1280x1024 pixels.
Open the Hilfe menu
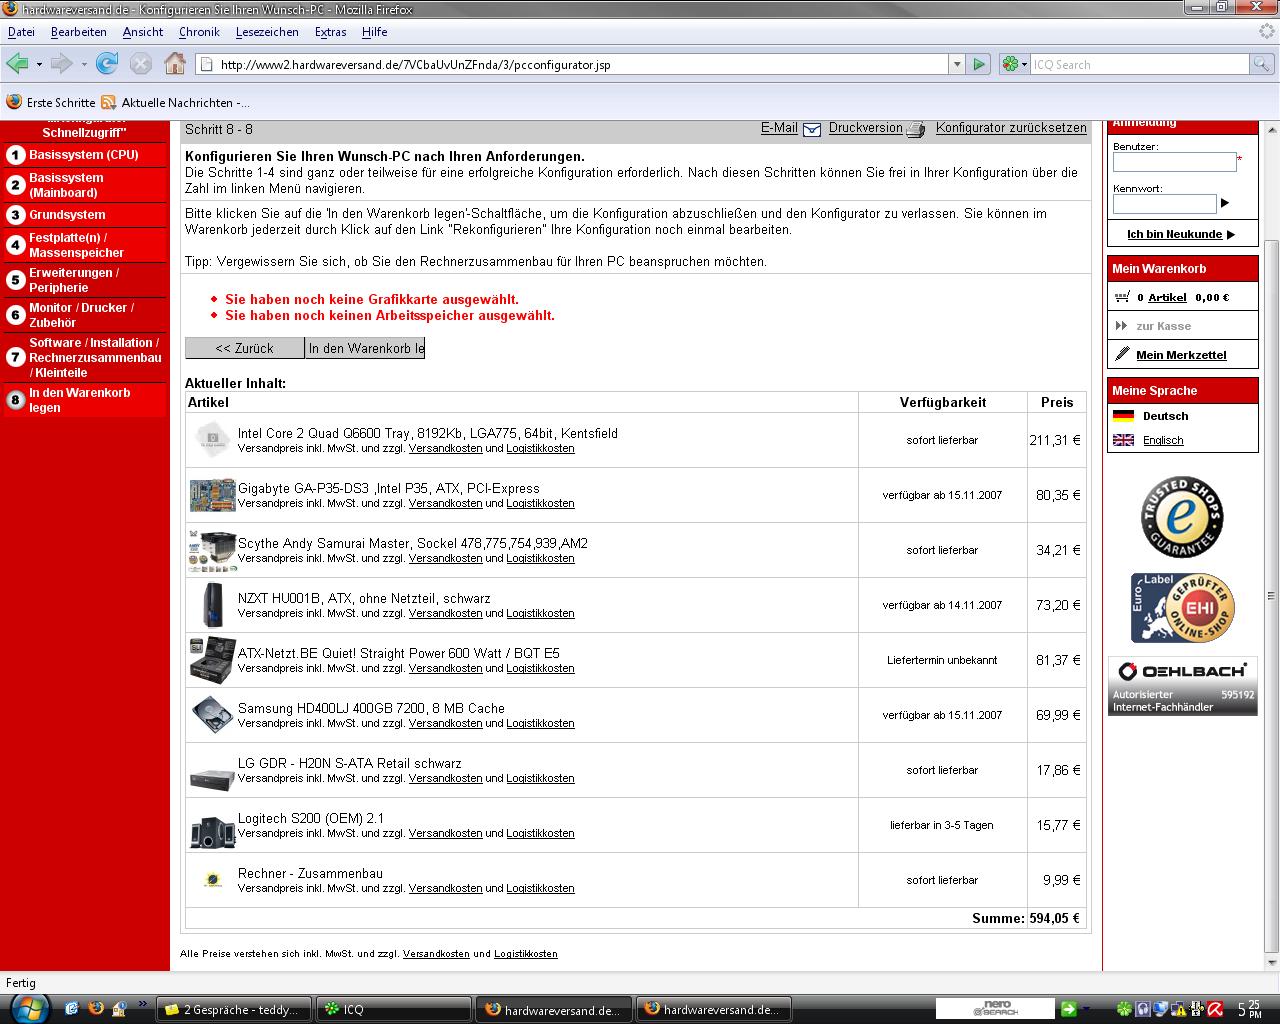pos(375,32)
